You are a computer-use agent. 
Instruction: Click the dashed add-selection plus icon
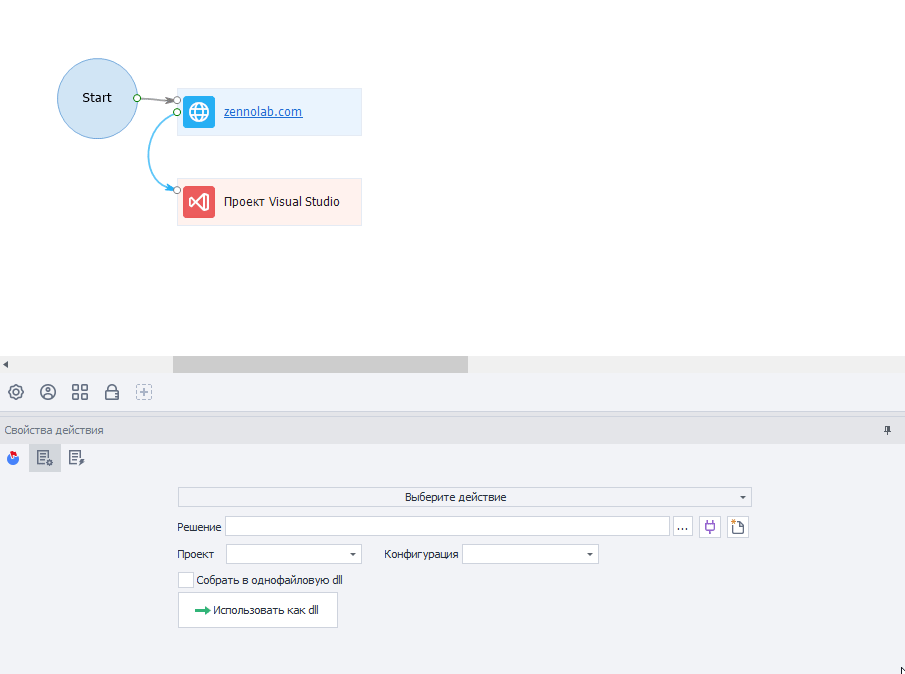click(144, 392)
